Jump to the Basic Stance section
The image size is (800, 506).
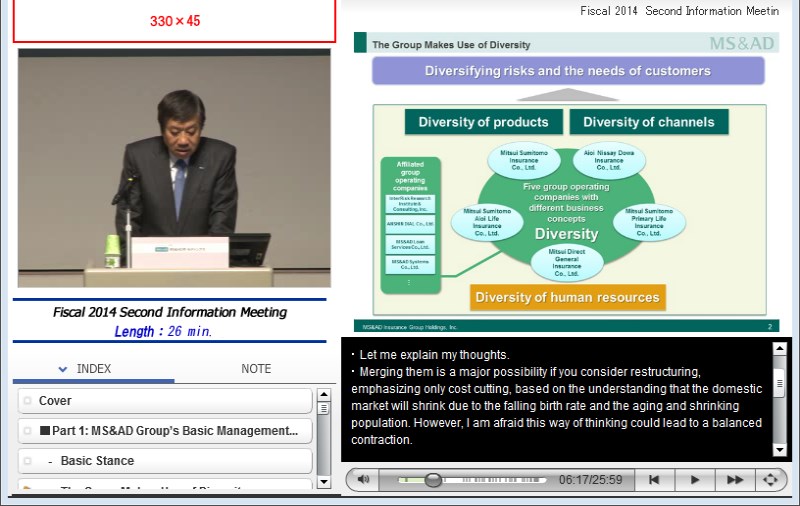coord(165,461)
